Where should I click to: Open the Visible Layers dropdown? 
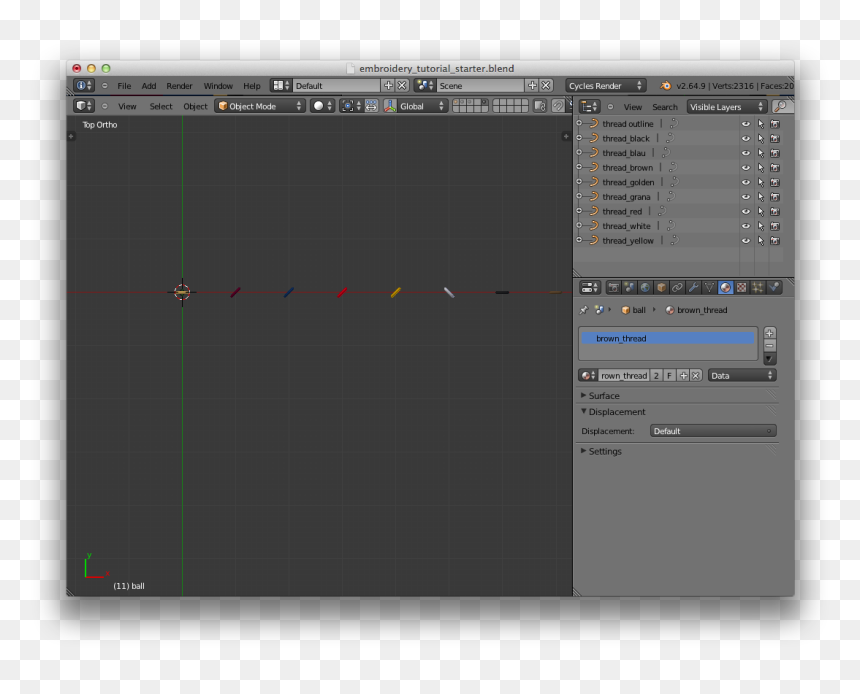(x=726, y=106)
